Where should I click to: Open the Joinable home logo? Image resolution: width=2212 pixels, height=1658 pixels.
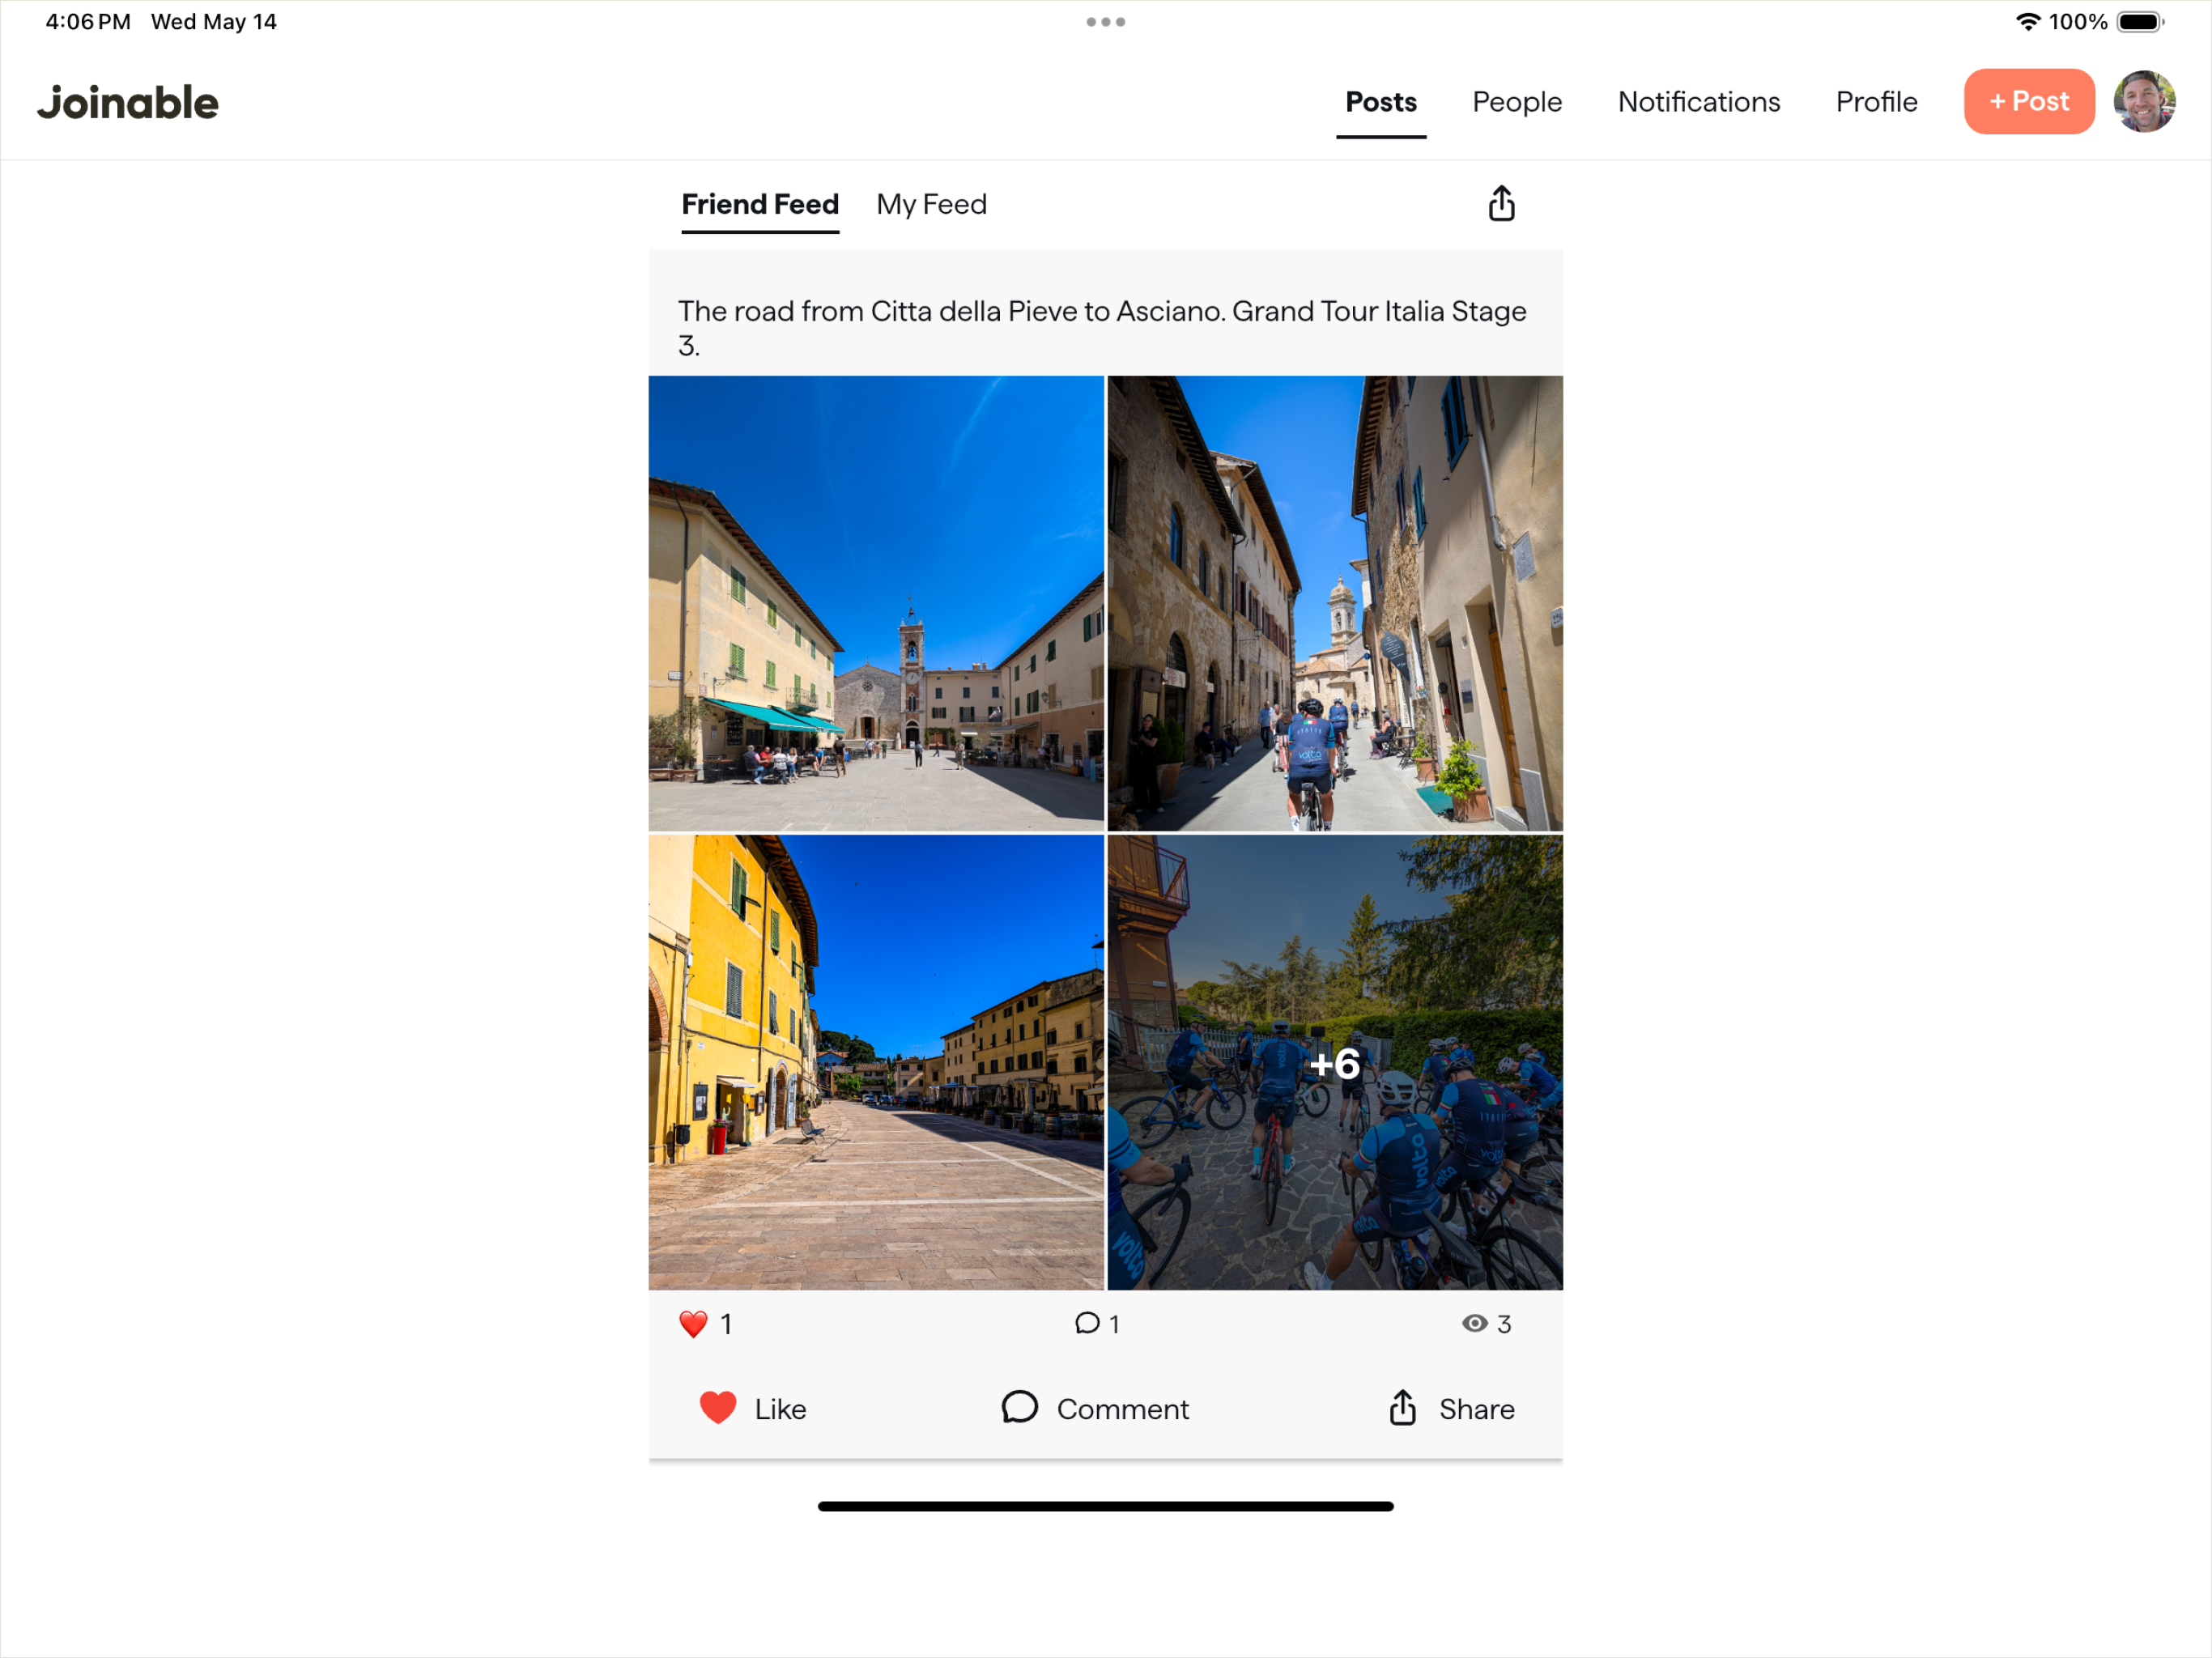coord(128,102)
